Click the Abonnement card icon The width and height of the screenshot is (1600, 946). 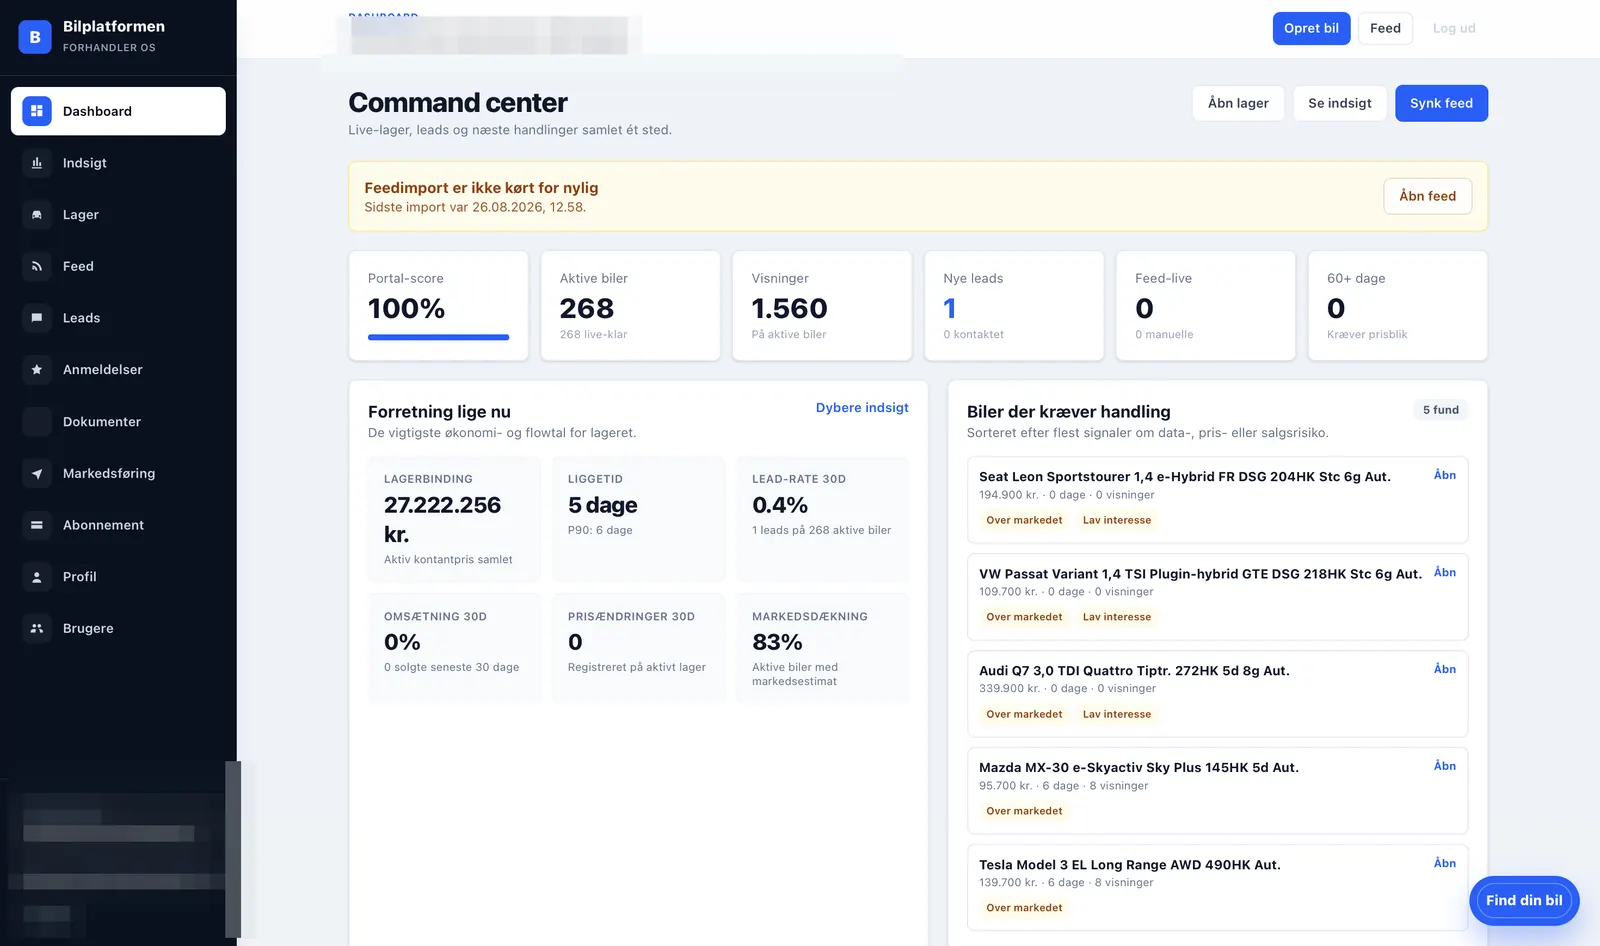tap(37, 525)
